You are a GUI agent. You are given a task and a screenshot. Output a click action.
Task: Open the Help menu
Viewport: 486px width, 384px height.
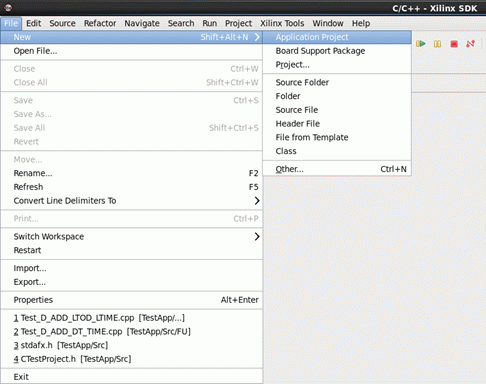tap(361, 23)
